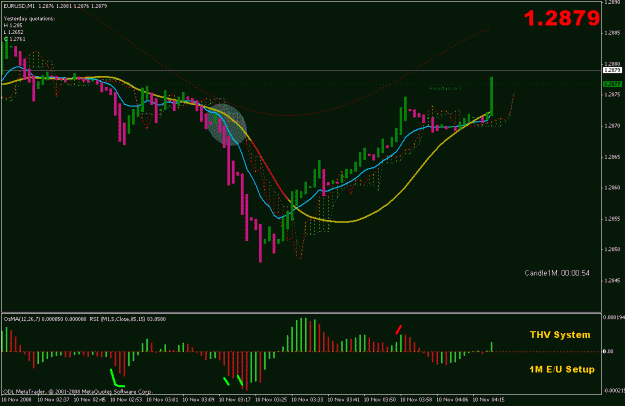625x406 pixels.
Task: Click yesterday's high 'H 1.285' value
Action: tap(13, 25)
